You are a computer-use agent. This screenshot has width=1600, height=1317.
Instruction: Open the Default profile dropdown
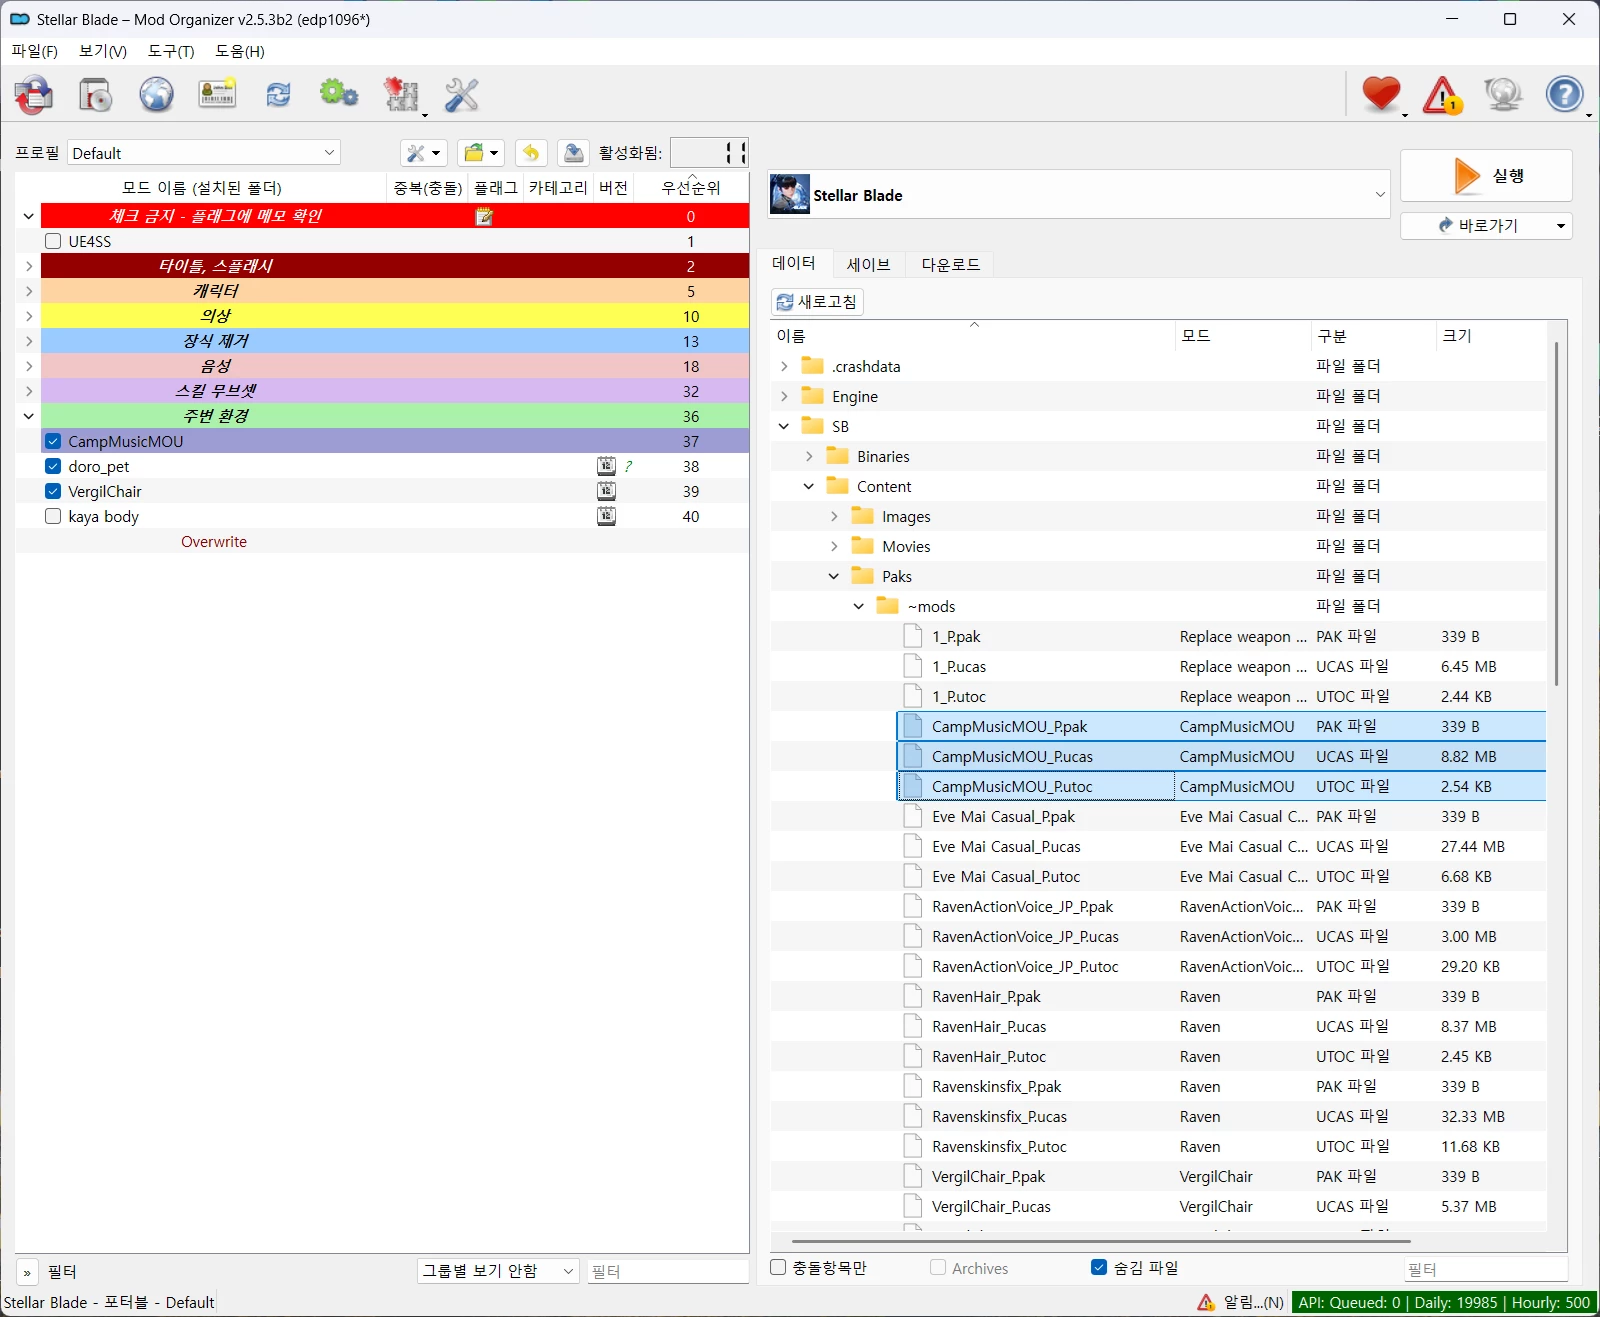point(204,153)
